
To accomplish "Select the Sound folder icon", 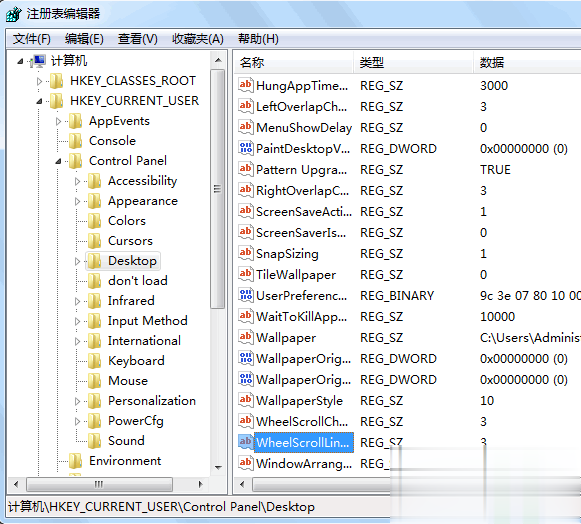I will click(94, 441).
